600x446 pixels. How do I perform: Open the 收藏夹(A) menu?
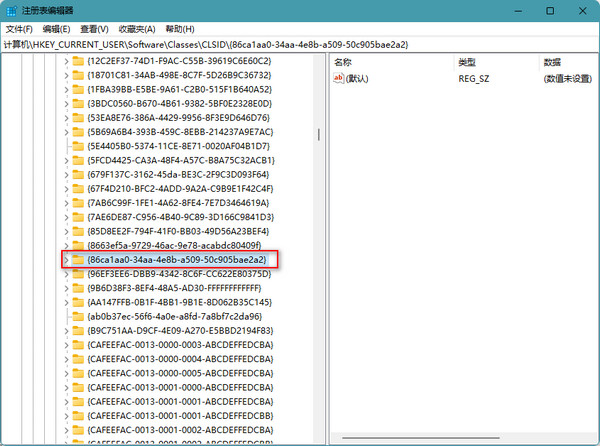point(137,29)
